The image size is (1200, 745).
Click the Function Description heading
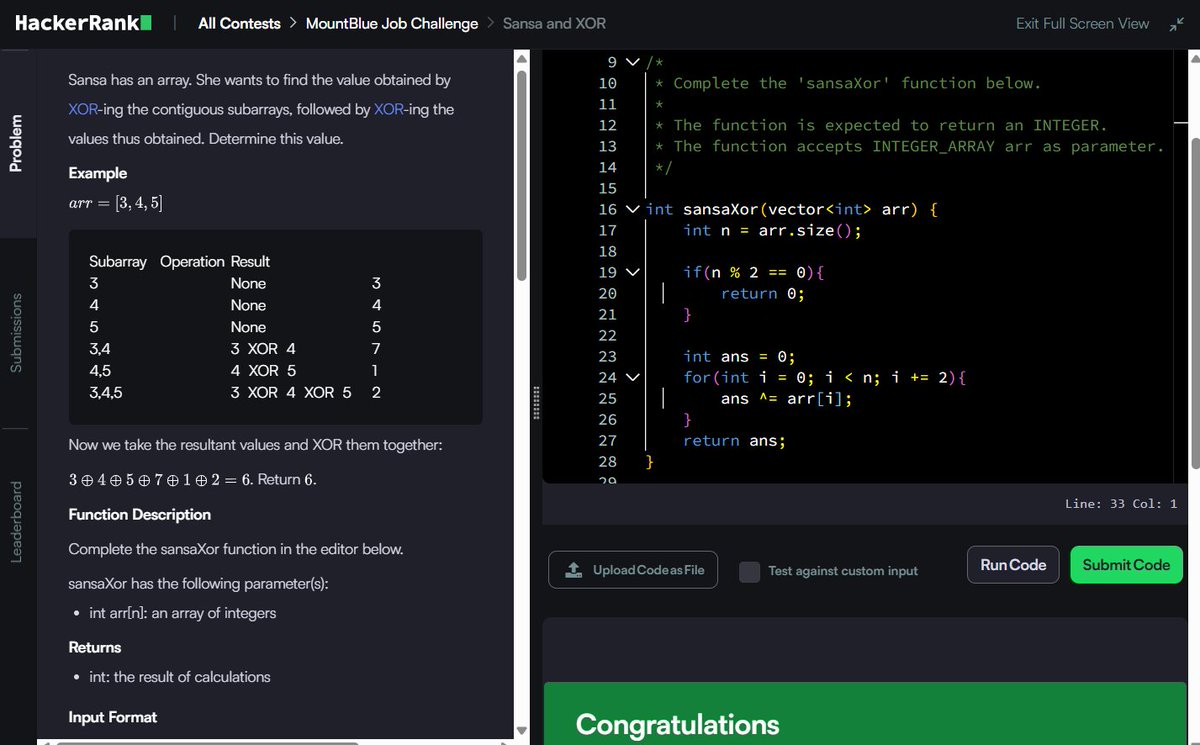(139, 514)
